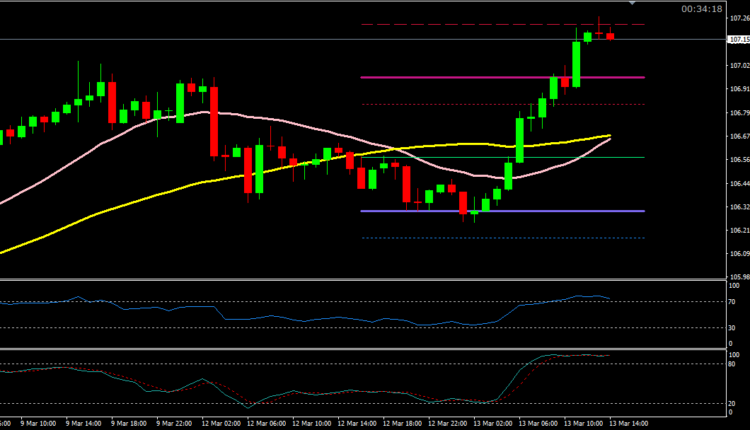Click the 106.32 price scale label
The width and height of the screenshot is (750, 430).
[x=737, y=207]
